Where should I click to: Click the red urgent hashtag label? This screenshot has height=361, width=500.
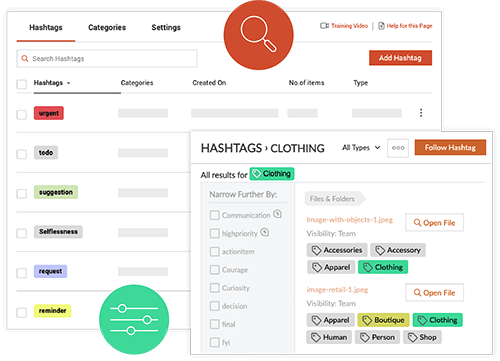[x=49, y=113]
